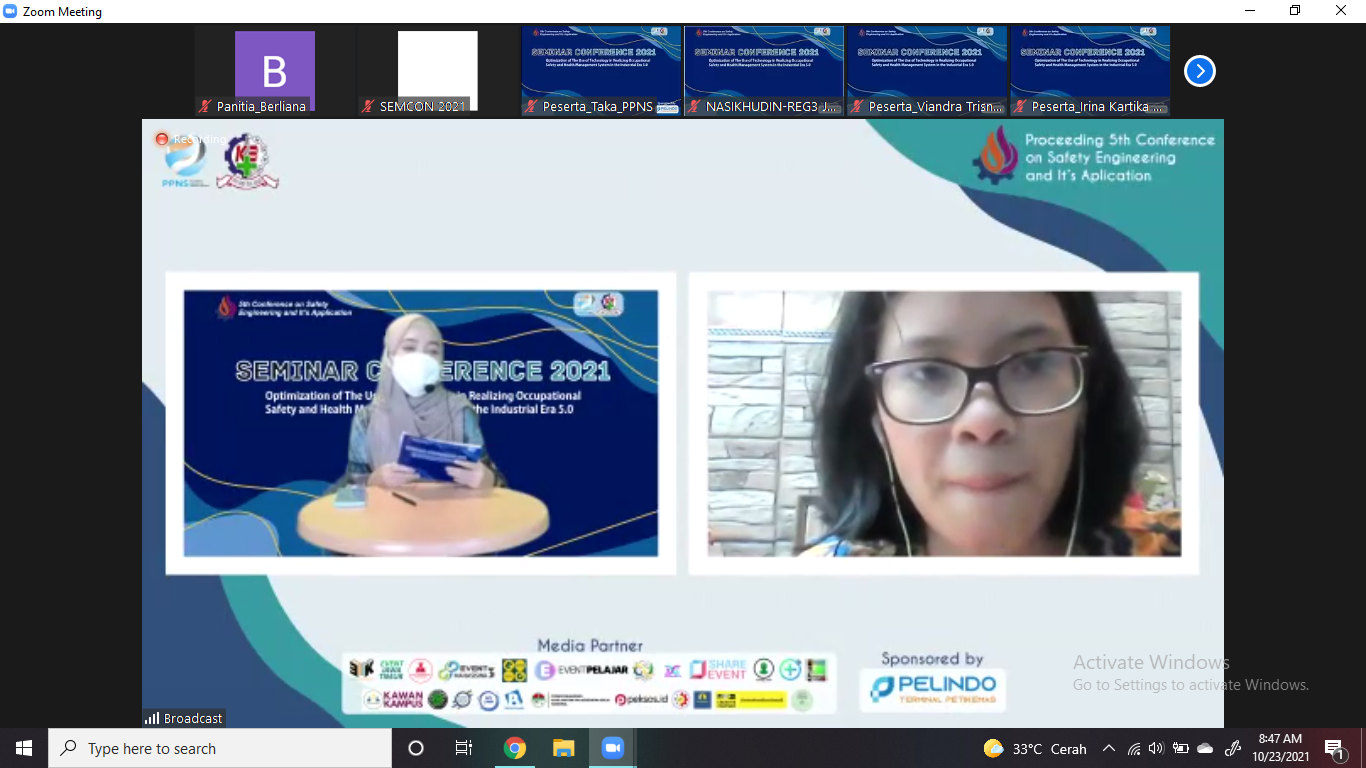Open Task View on the taskbar

click(464, 748)
